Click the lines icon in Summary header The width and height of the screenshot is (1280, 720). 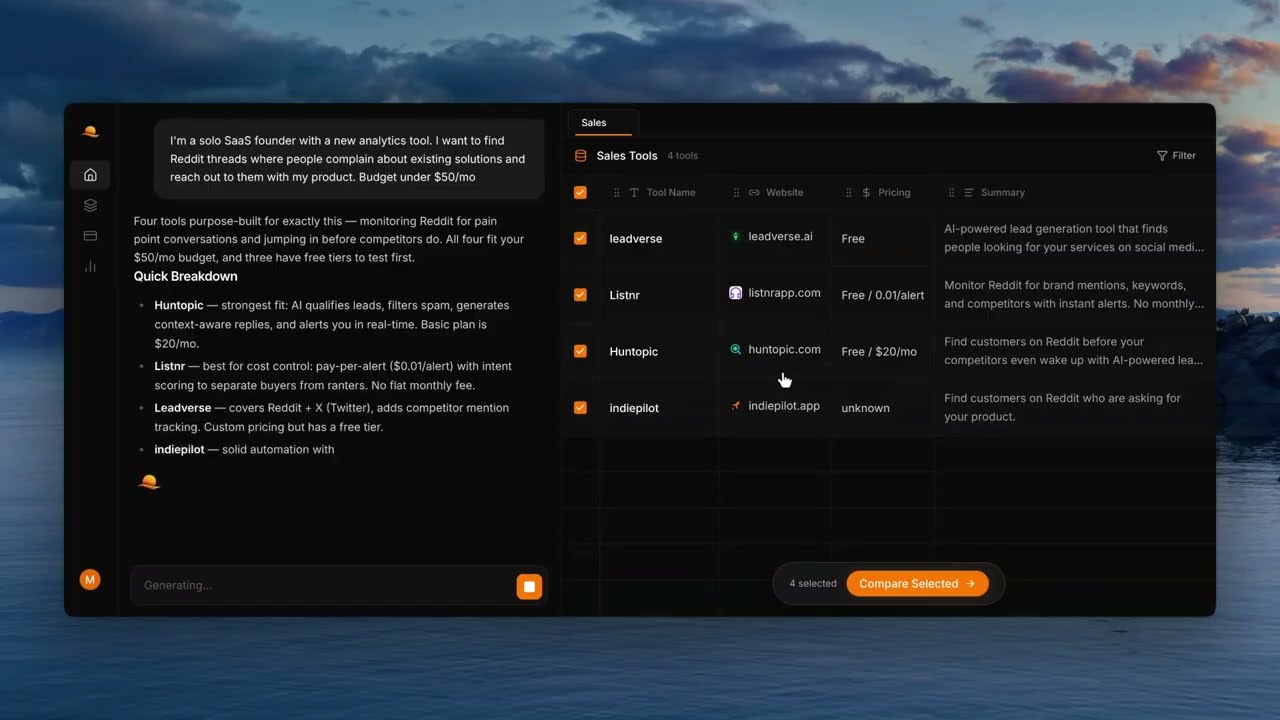tap(968, 193)
